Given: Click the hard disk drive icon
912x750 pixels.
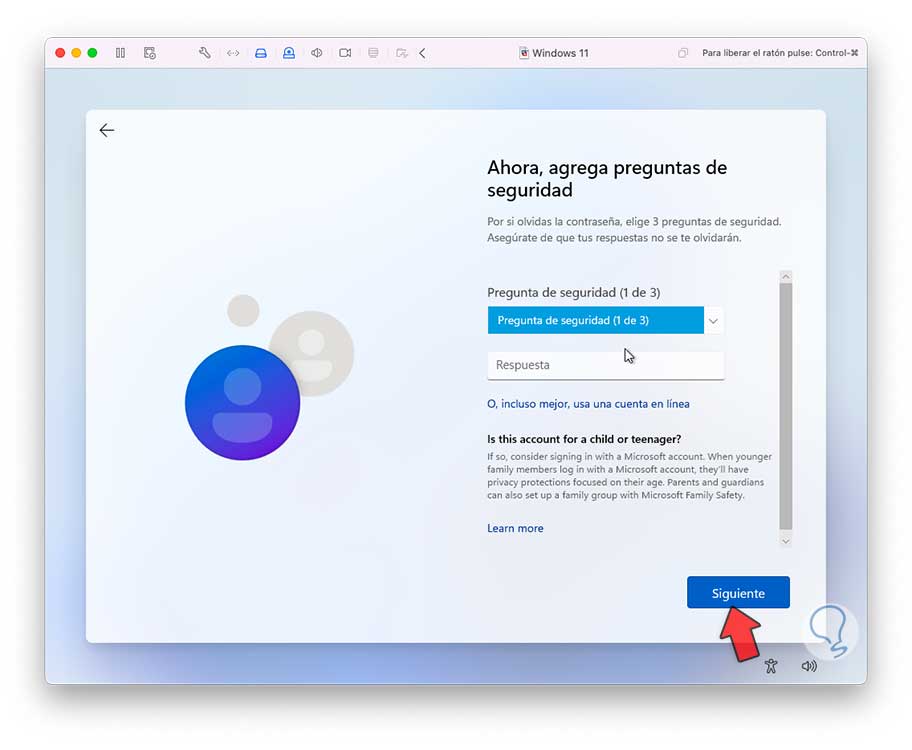Looking at the screenshot, I should pos(261,53).
